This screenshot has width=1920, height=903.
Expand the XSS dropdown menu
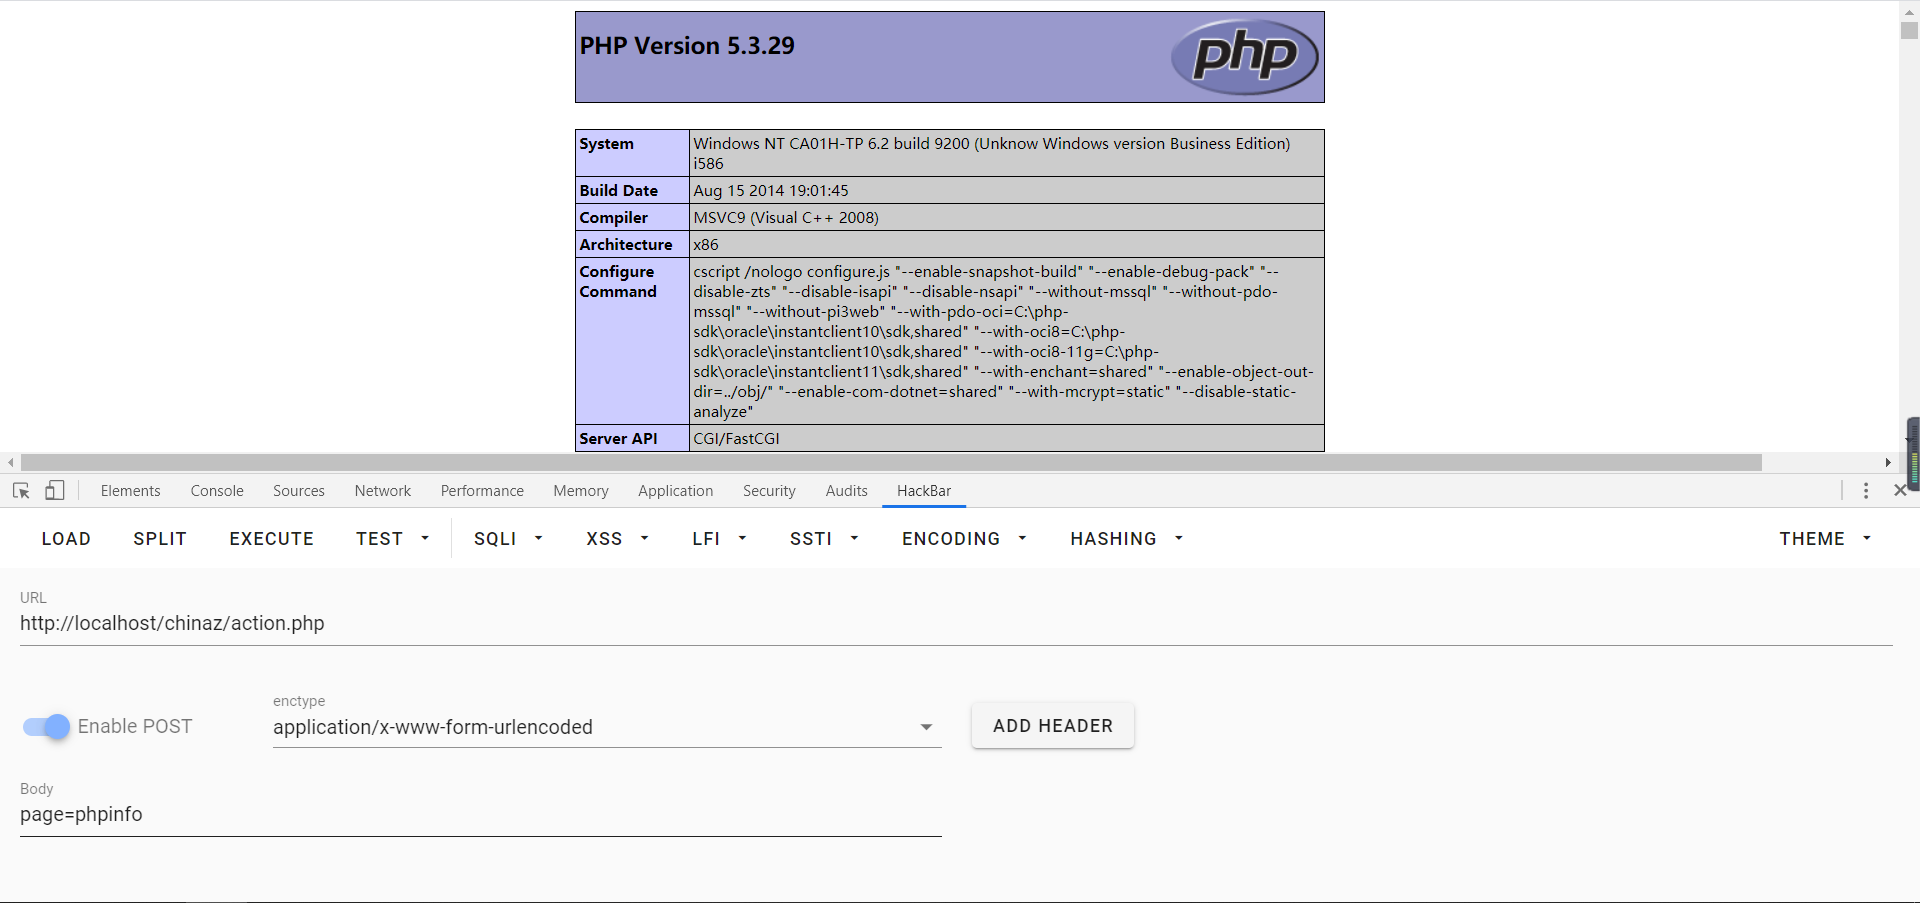coord(617,539)
